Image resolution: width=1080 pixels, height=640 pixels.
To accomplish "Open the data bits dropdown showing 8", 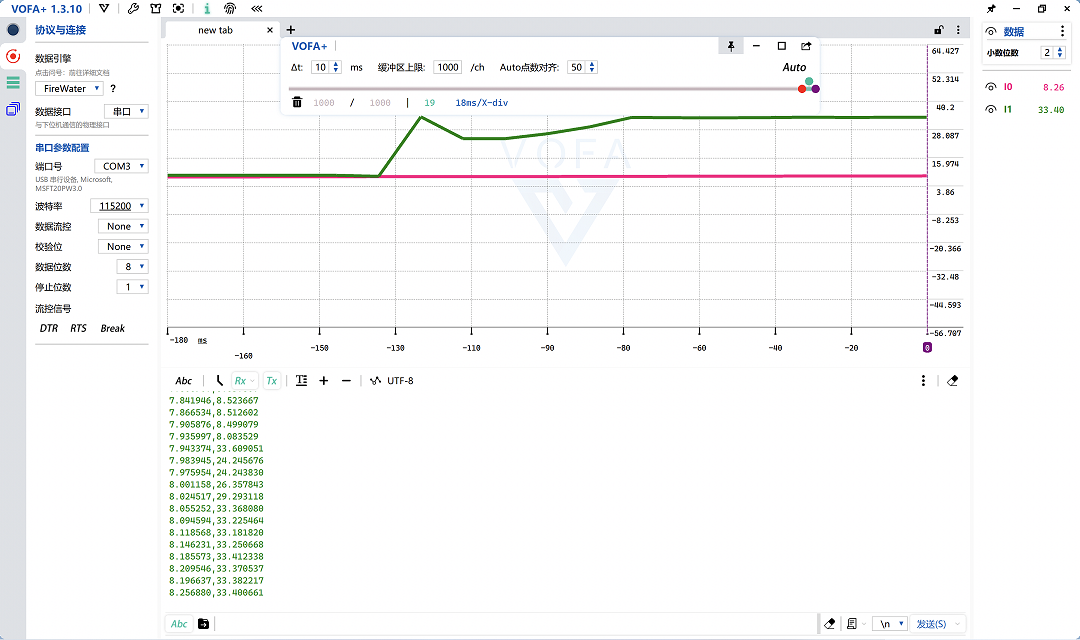I will coord(132,266).
